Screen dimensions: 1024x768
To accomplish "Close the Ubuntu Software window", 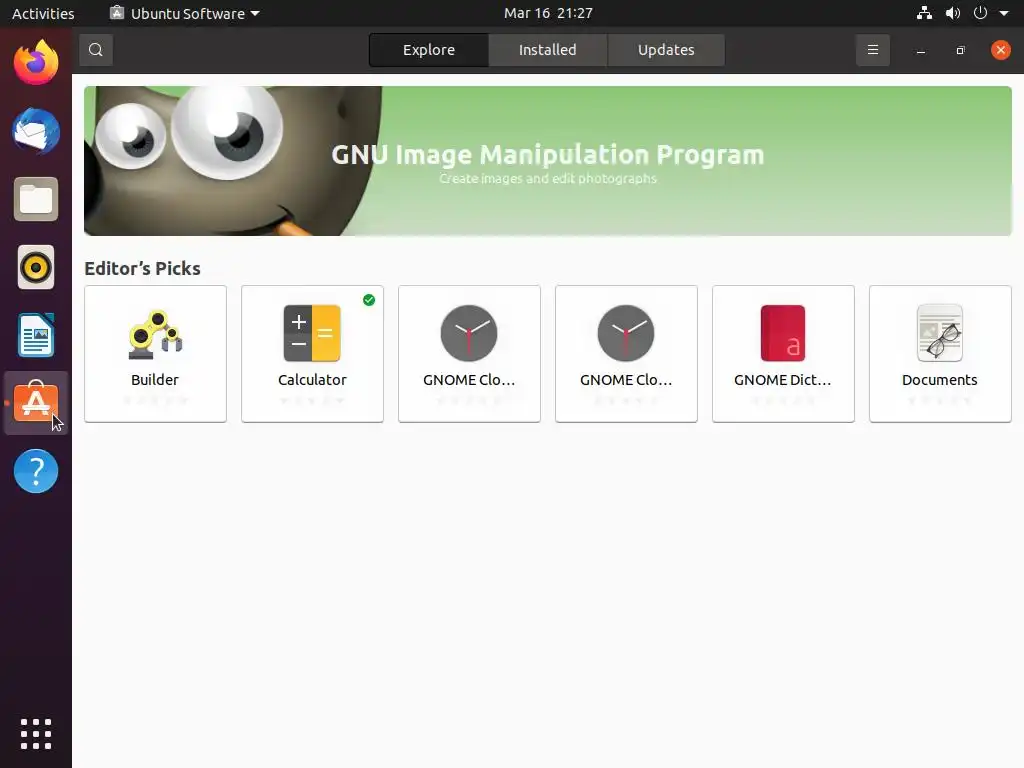I will pos(1000,50).
